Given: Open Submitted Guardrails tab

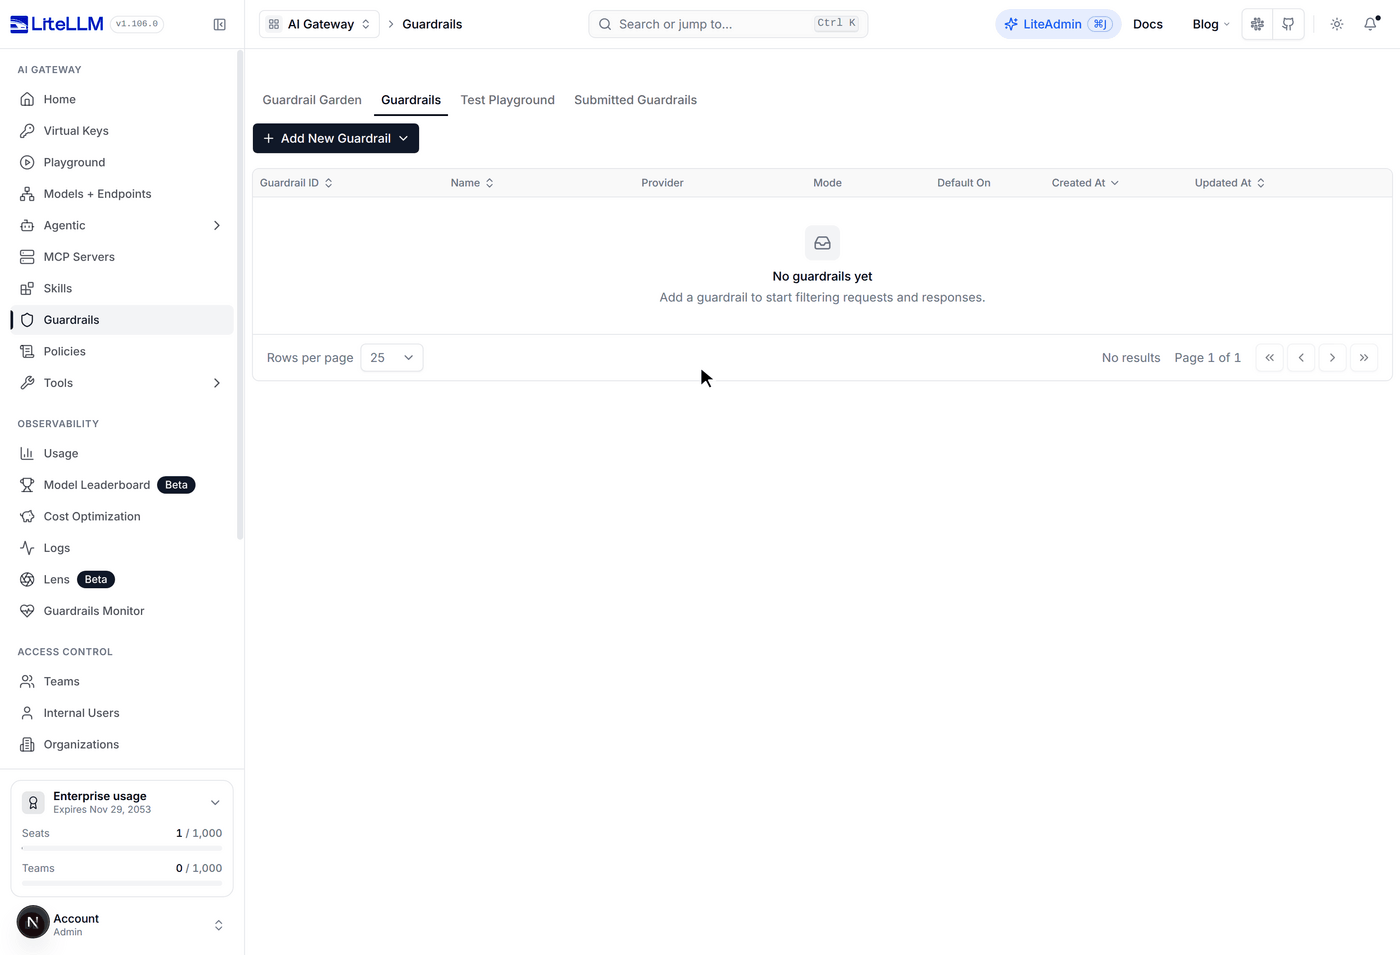Looking at the screenshot, I should tap(635, 100).
